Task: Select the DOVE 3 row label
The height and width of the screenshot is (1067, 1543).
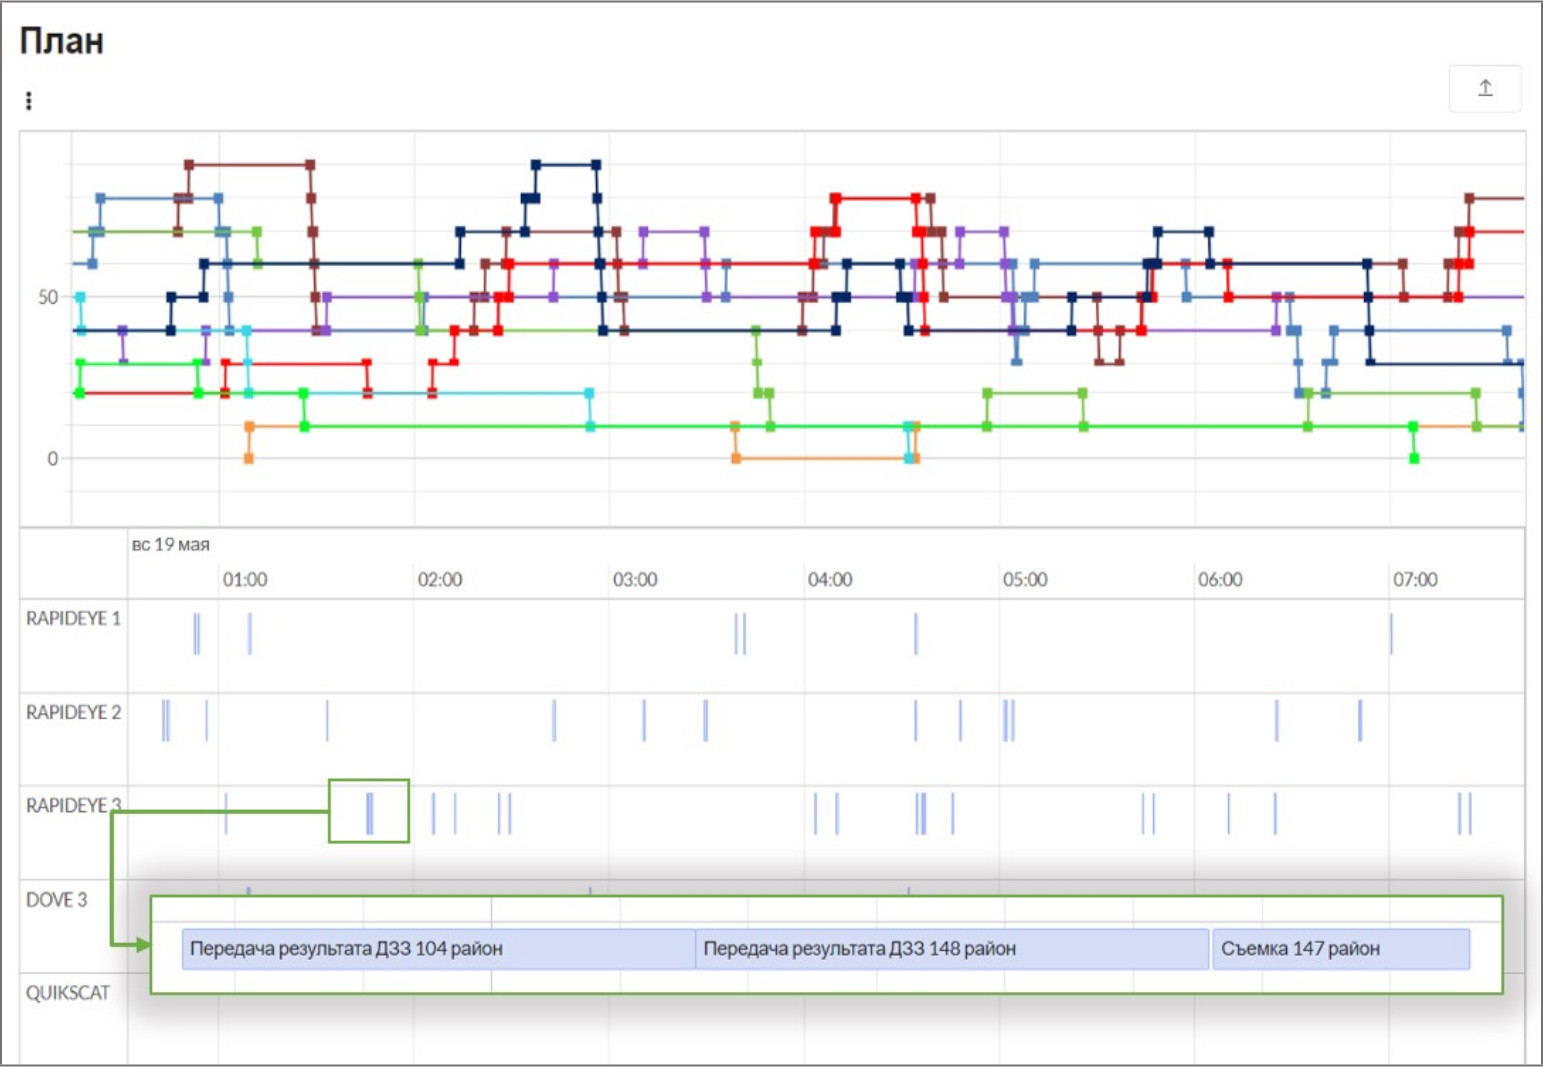Action: [x=57, y=900]
